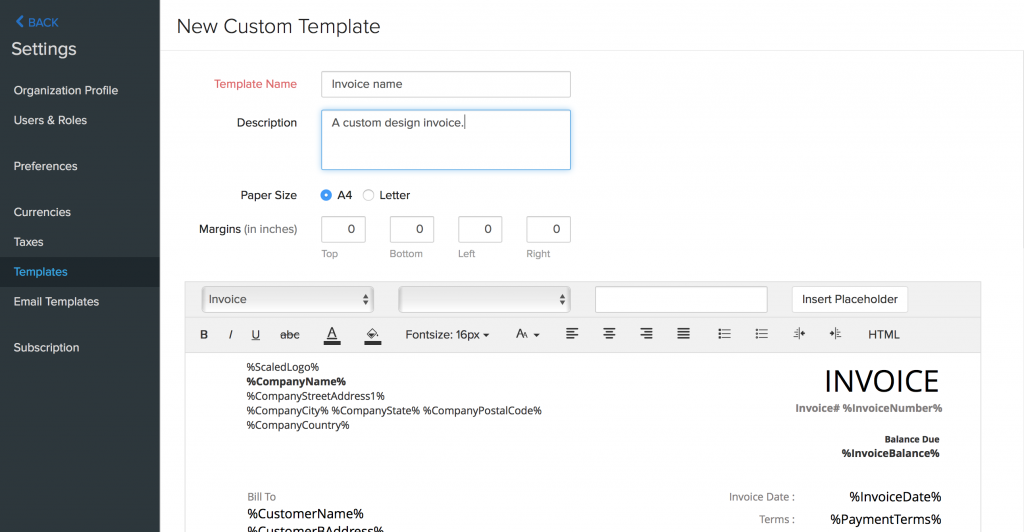Screen dimensions: 1024x532
Task: Open the font family dropdown
Action: pos(528,334)
